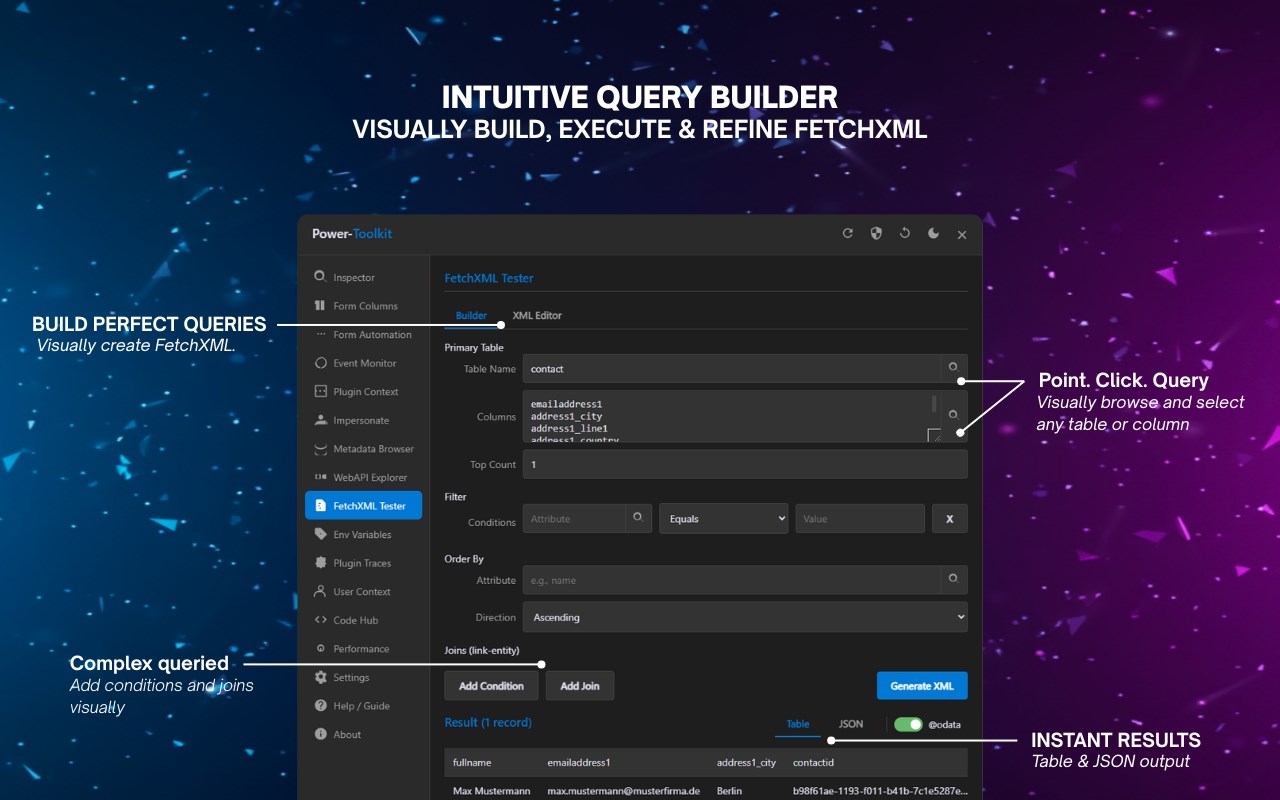
Task: Open the Event Monitor tool
Action: (x=363, y=363)
